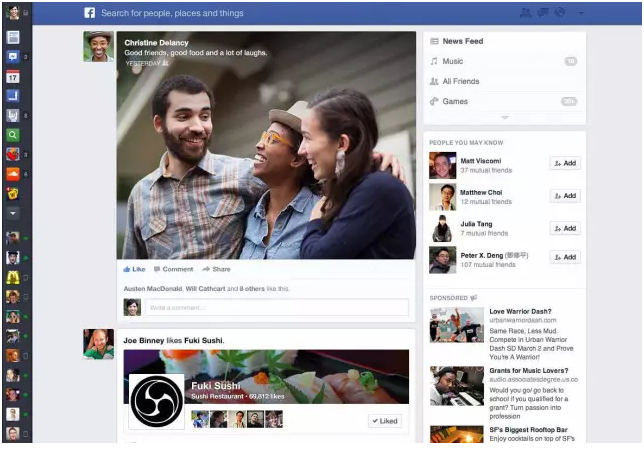
Task: Click the green search icon in sidebar
Action: [x=13, y=135]
